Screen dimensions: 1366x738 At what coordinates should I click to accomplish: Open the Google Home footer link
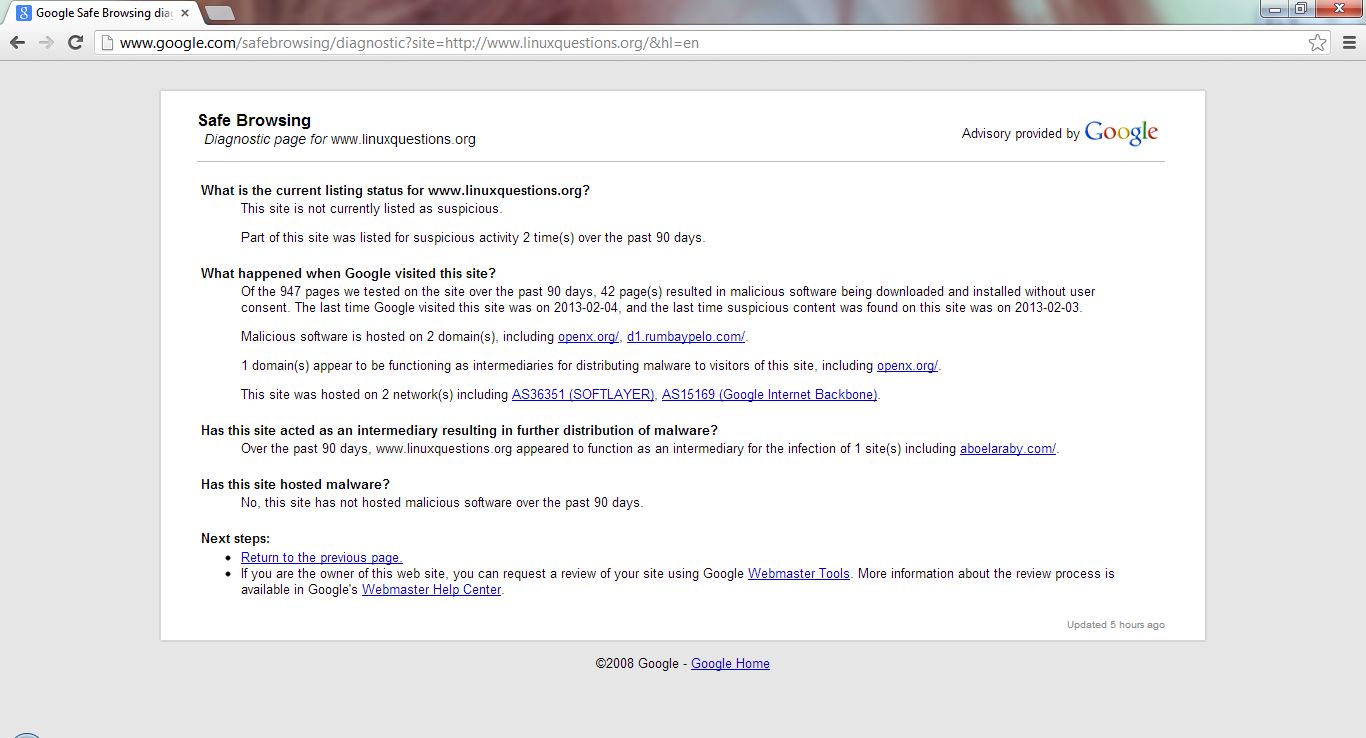pos(730,664)
